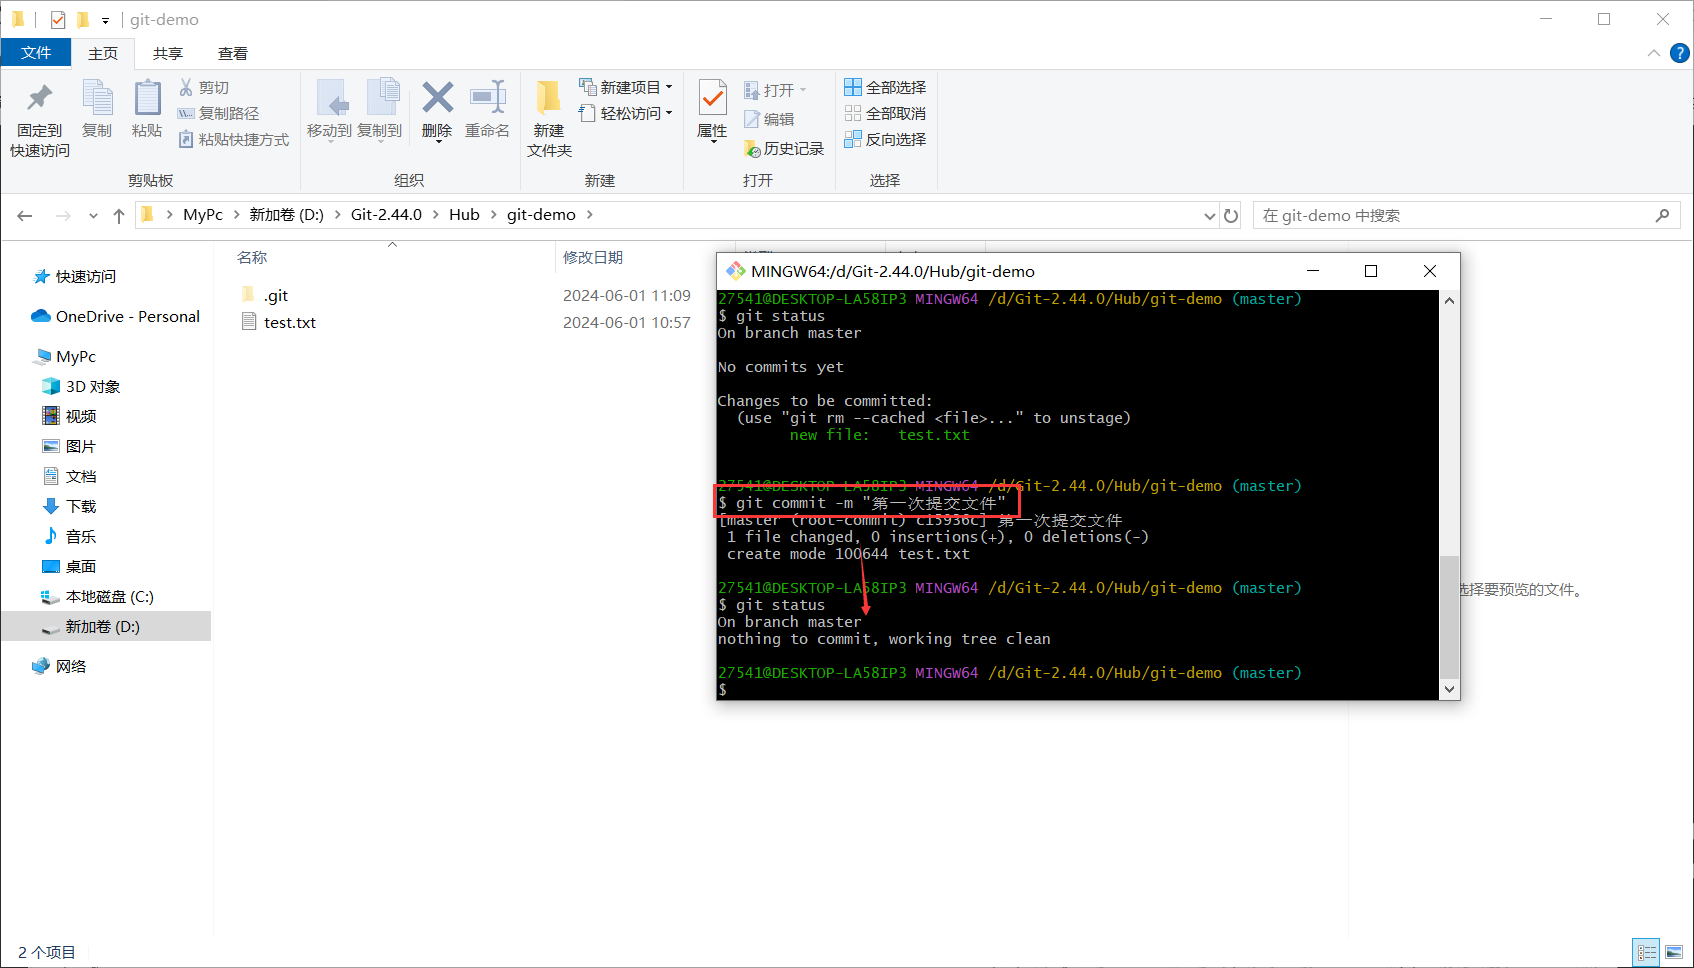The image size is (1694, 968).
Task: Click the Rename (重命名) icon
Action: (x=488, y=97)
